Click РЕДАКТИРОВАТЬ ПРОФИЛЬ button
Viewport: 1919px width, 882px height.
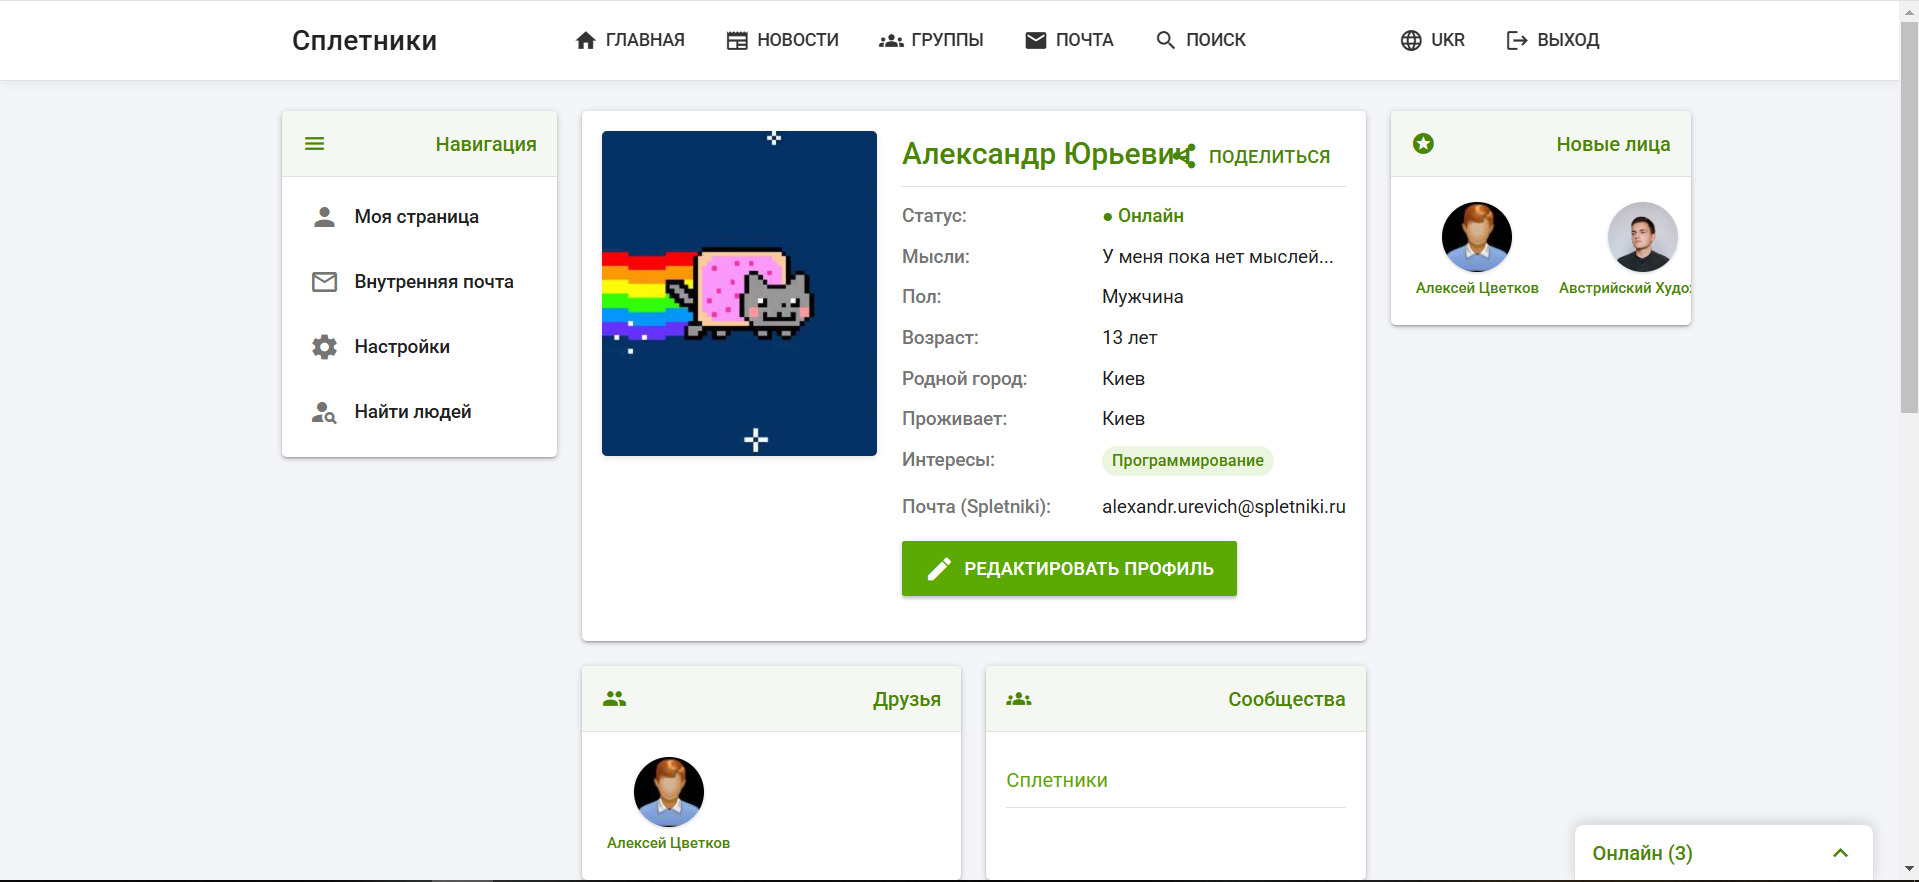(1069, 569)
